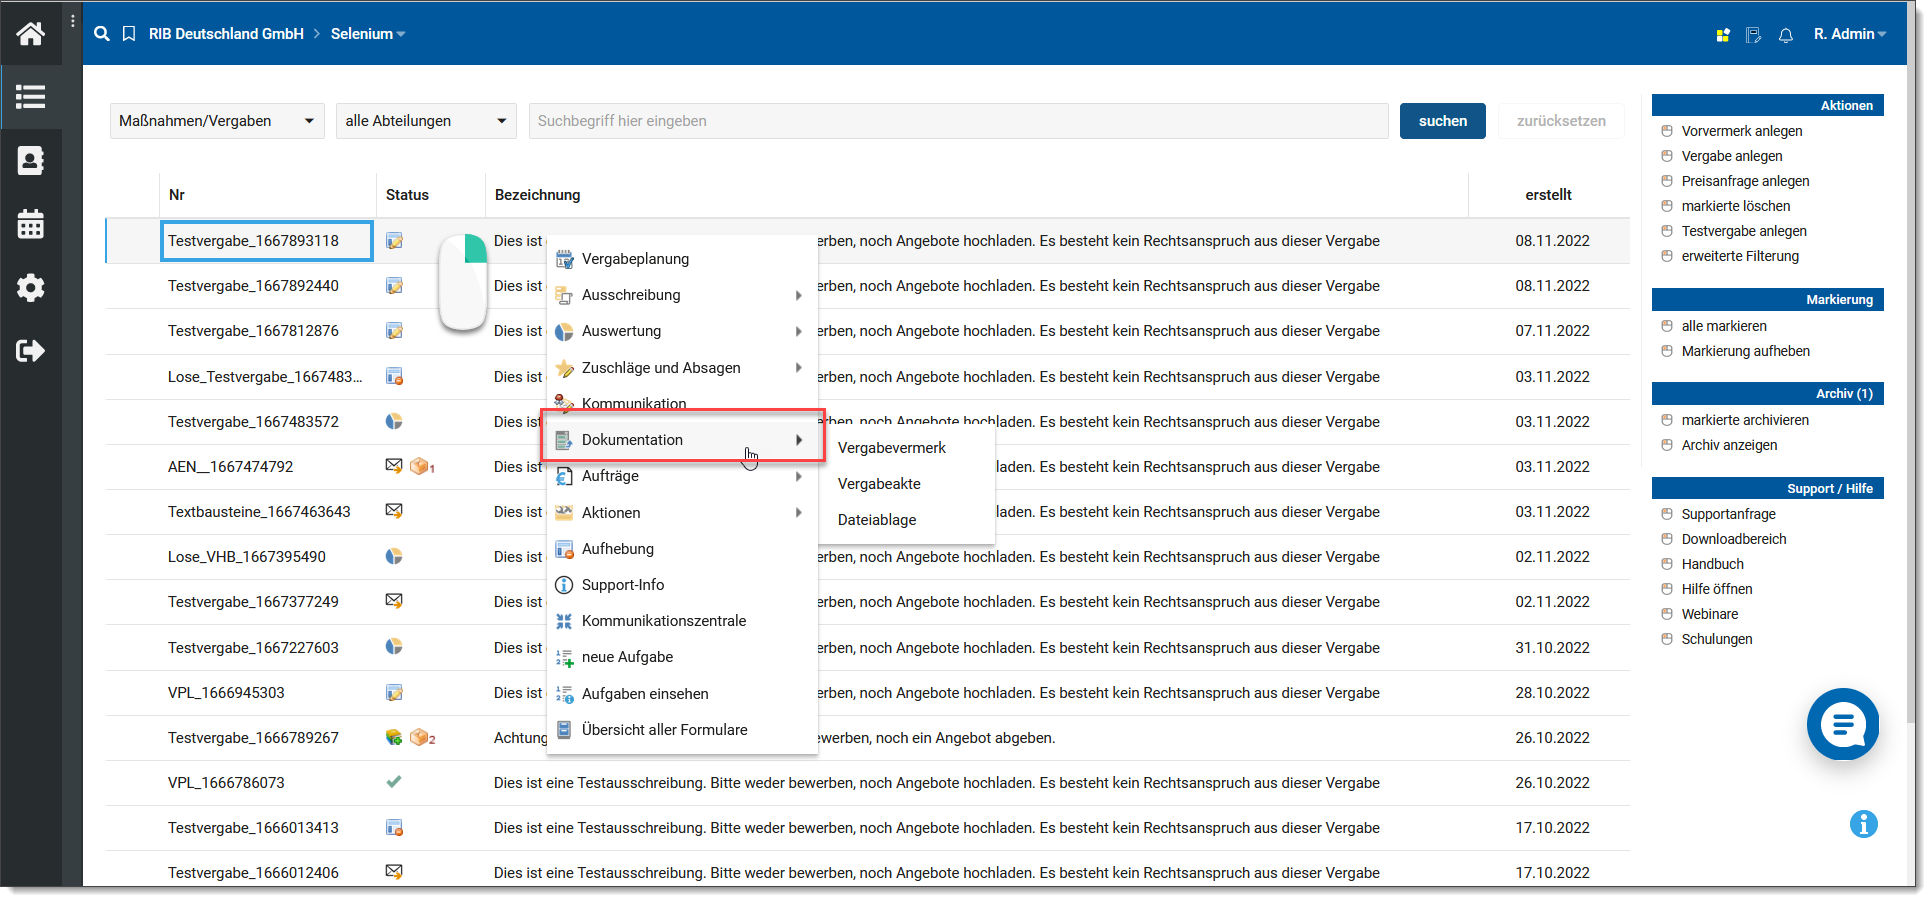Select neue Aufgabe menu entry
Viewport: 1931px width, 902px height.
point(681,657)
